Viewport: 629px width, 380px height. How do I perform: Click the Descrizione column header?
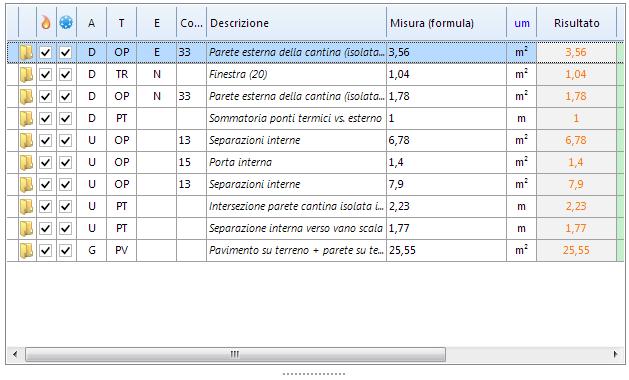pos(296,23)
